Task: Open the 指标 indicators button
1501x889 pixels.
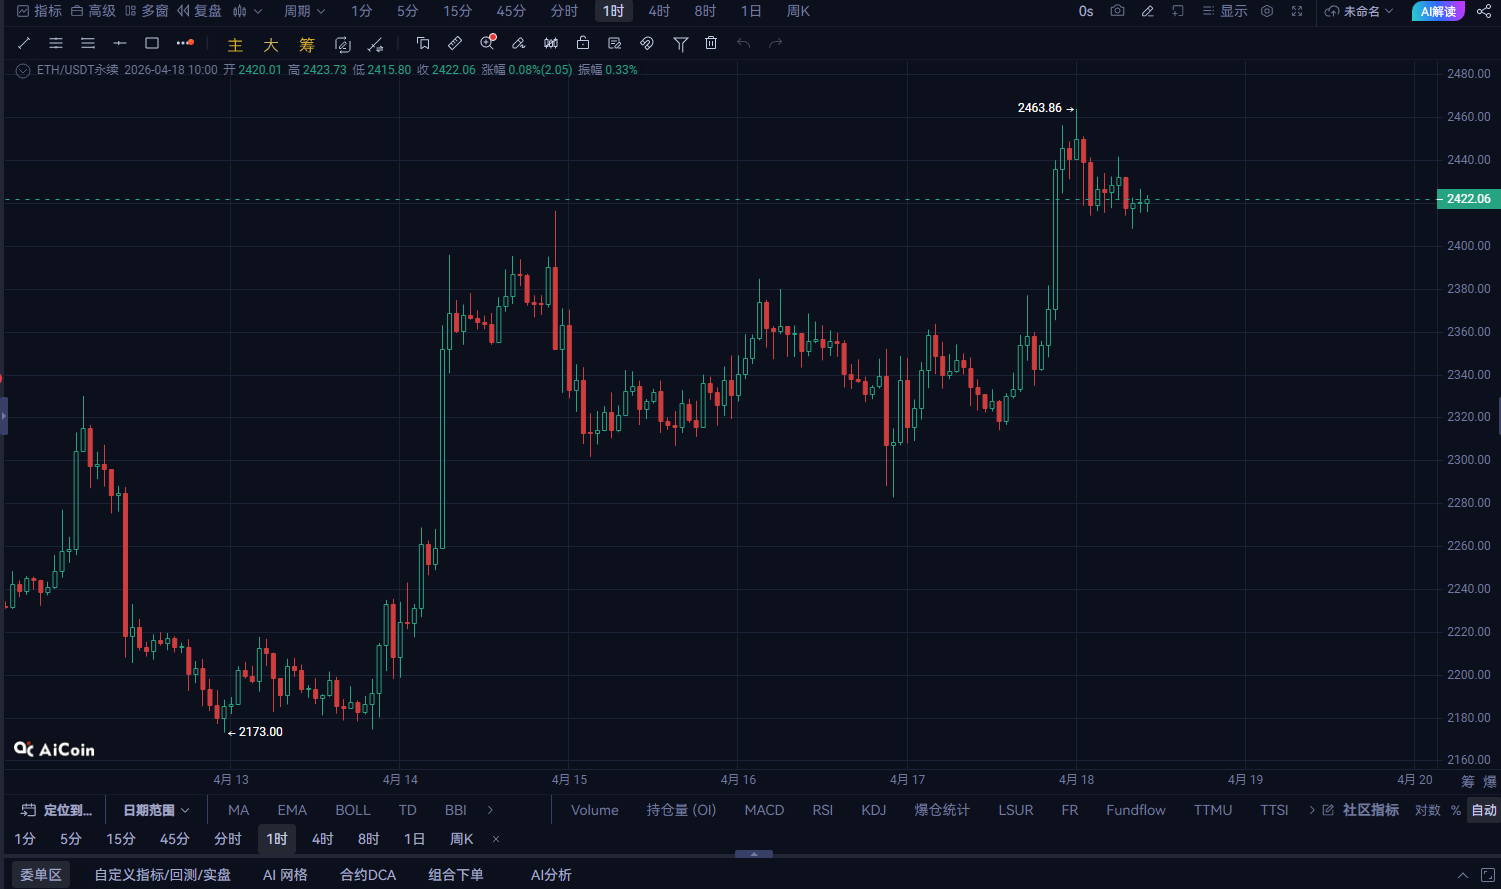Action: (x=39, y=11)
